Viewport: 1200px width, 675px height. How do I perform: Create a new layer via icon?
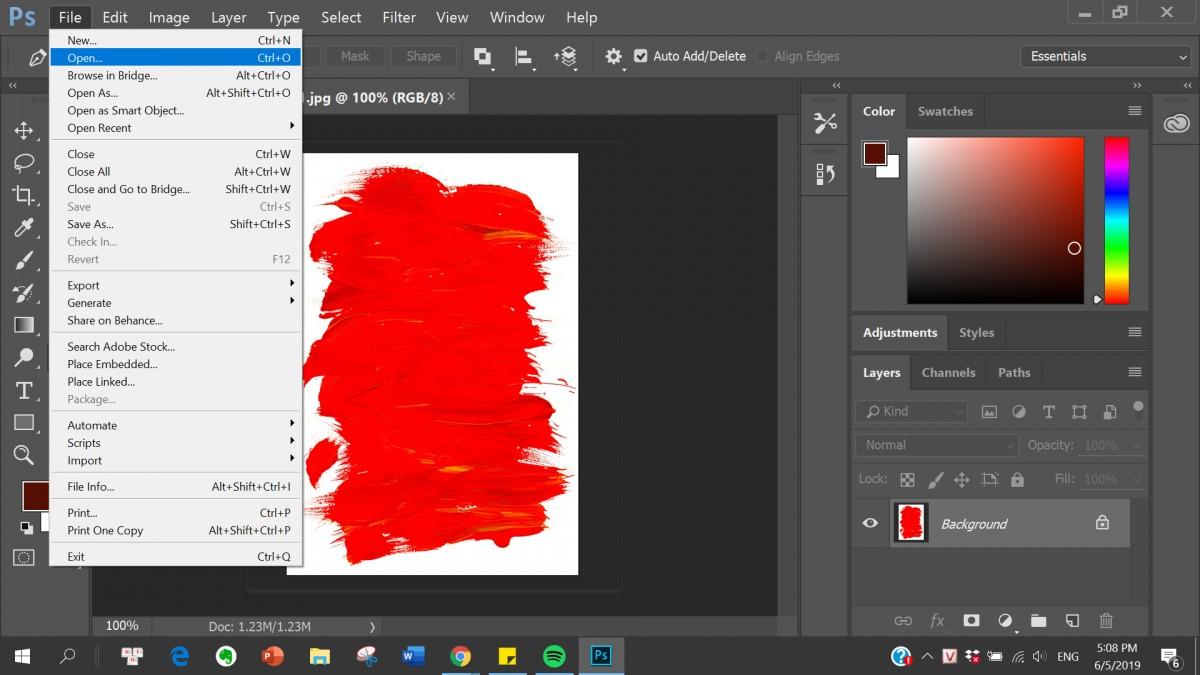click(x=1072, y=621)
